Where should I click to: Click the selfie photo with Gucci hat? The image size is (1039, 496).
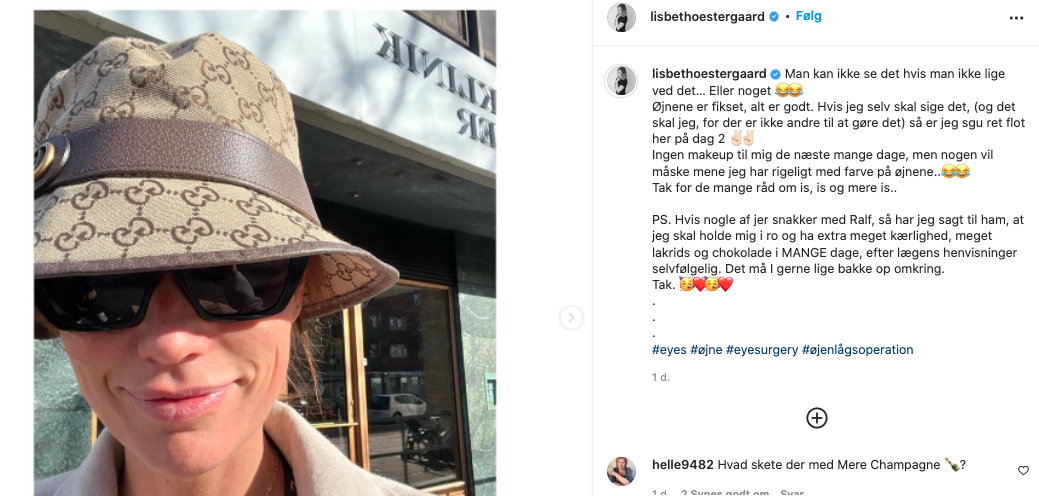(265, 253)
